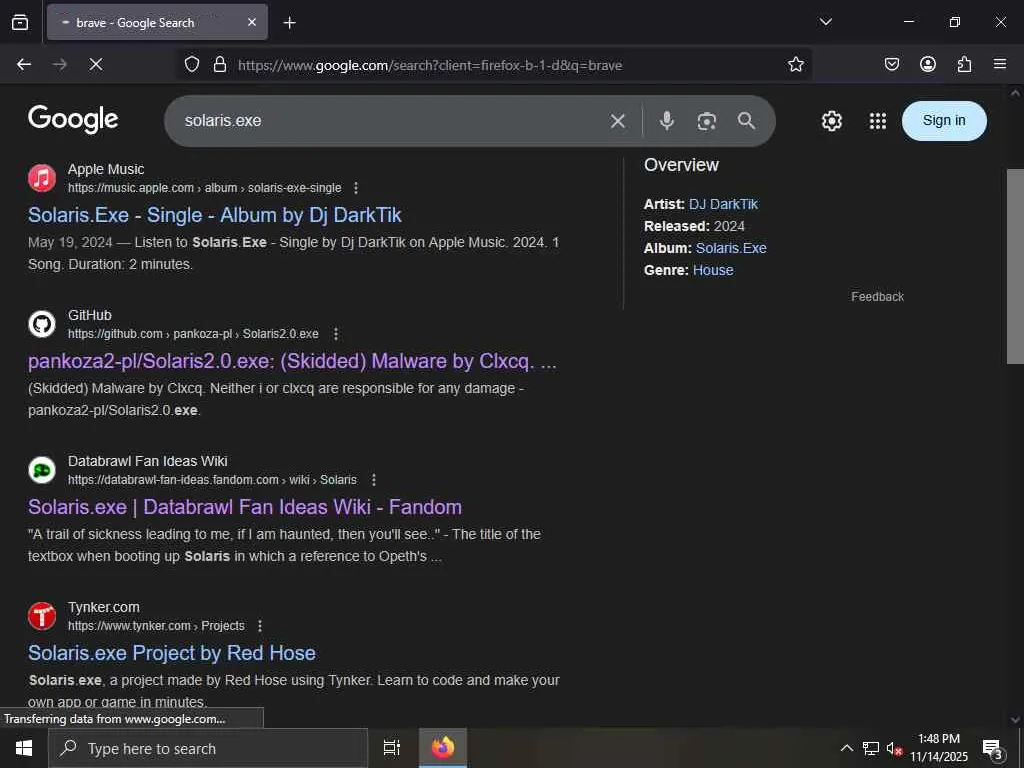Click Type here to search box
This screenshot has height=768, width=1024.
click(208, 748)
